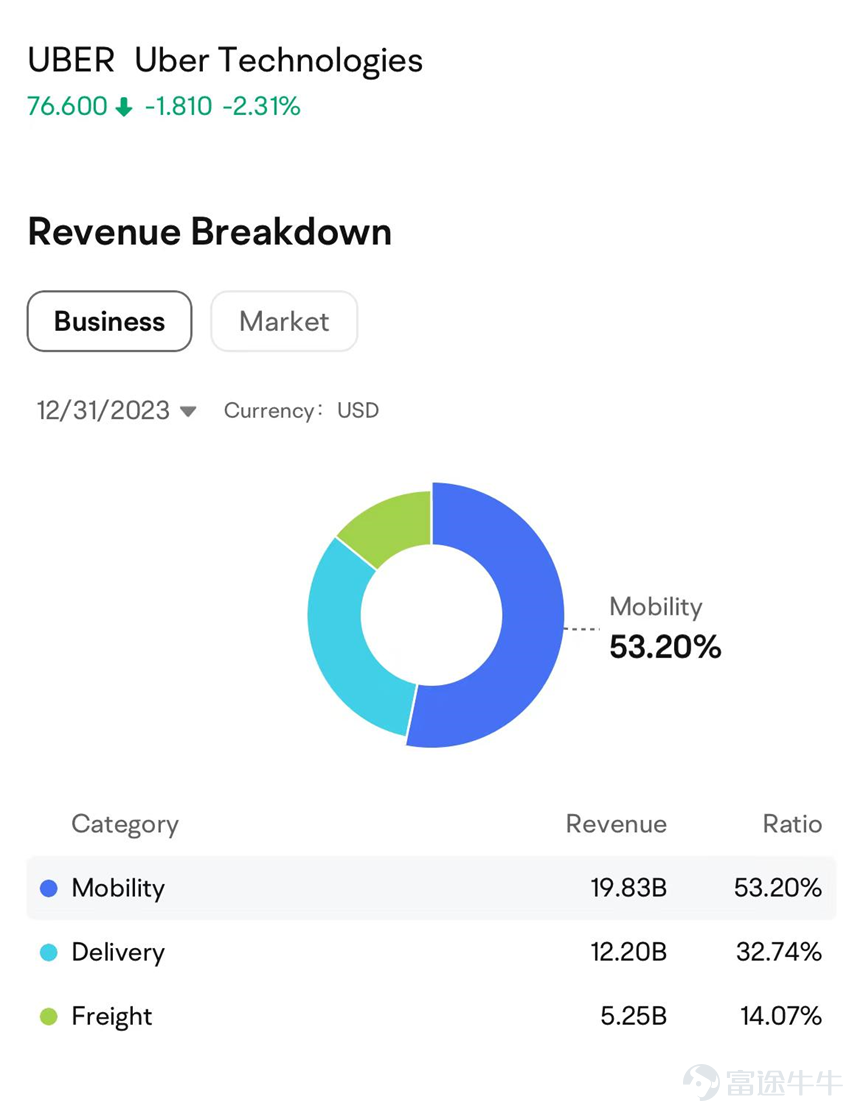Click the Mobility chart callout label
The height and width of the screenshot is (1119, 863).
tap(656, 607)
